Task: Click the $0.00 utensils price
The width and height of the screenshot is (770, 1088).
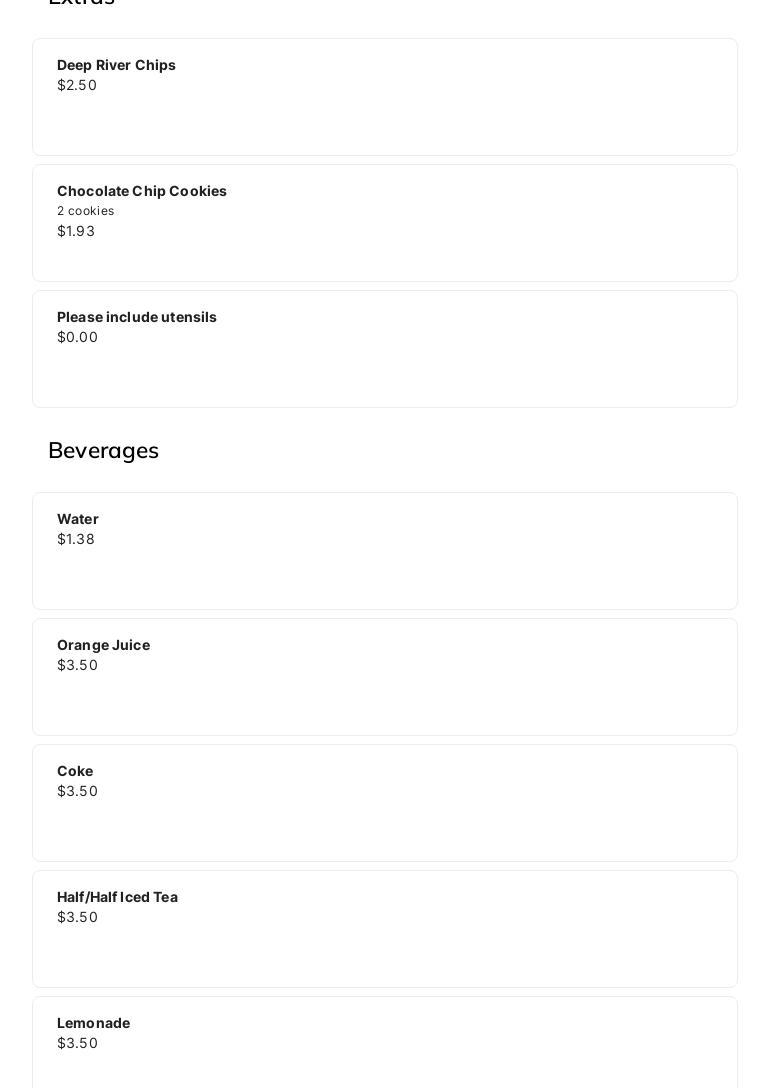Action: tap(78, 337)
